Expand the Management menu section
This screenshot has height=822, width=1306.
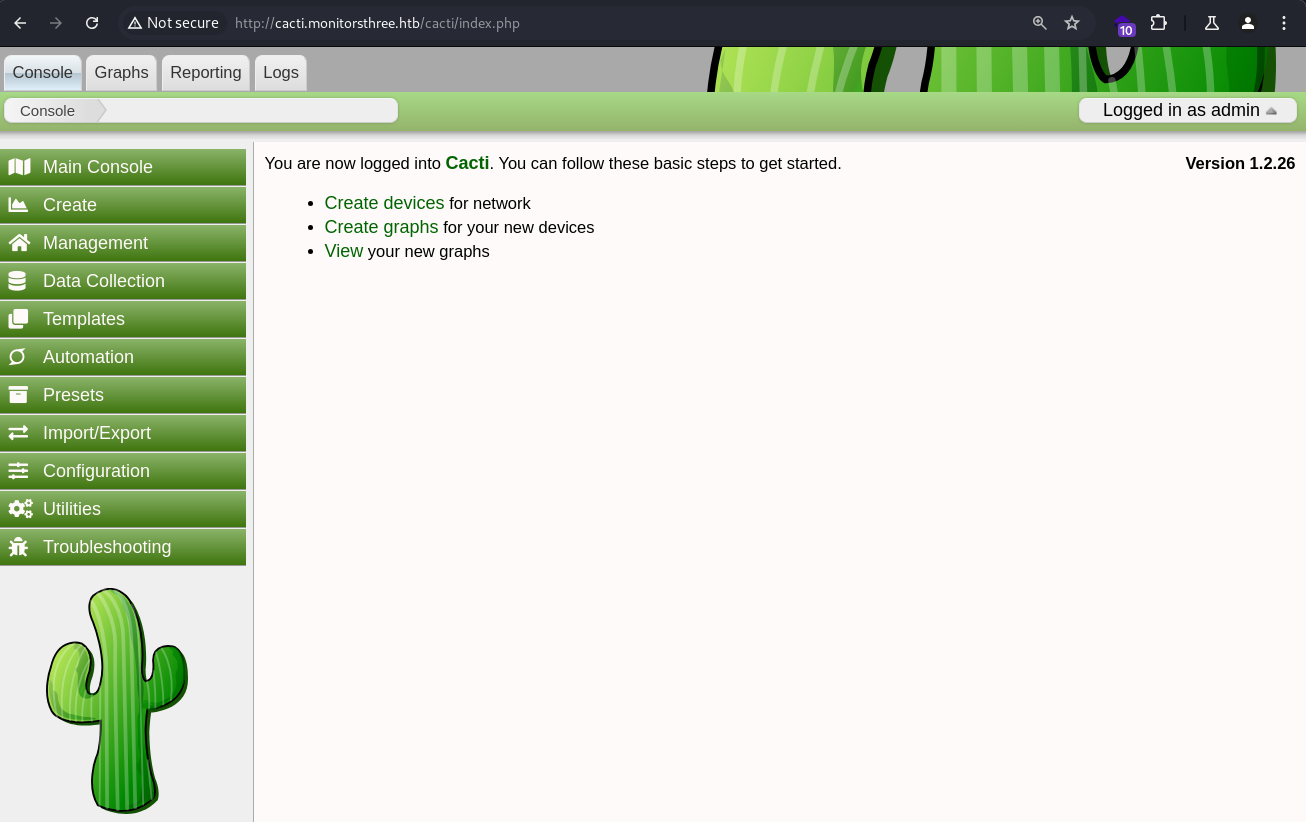[x=123, y=243]
